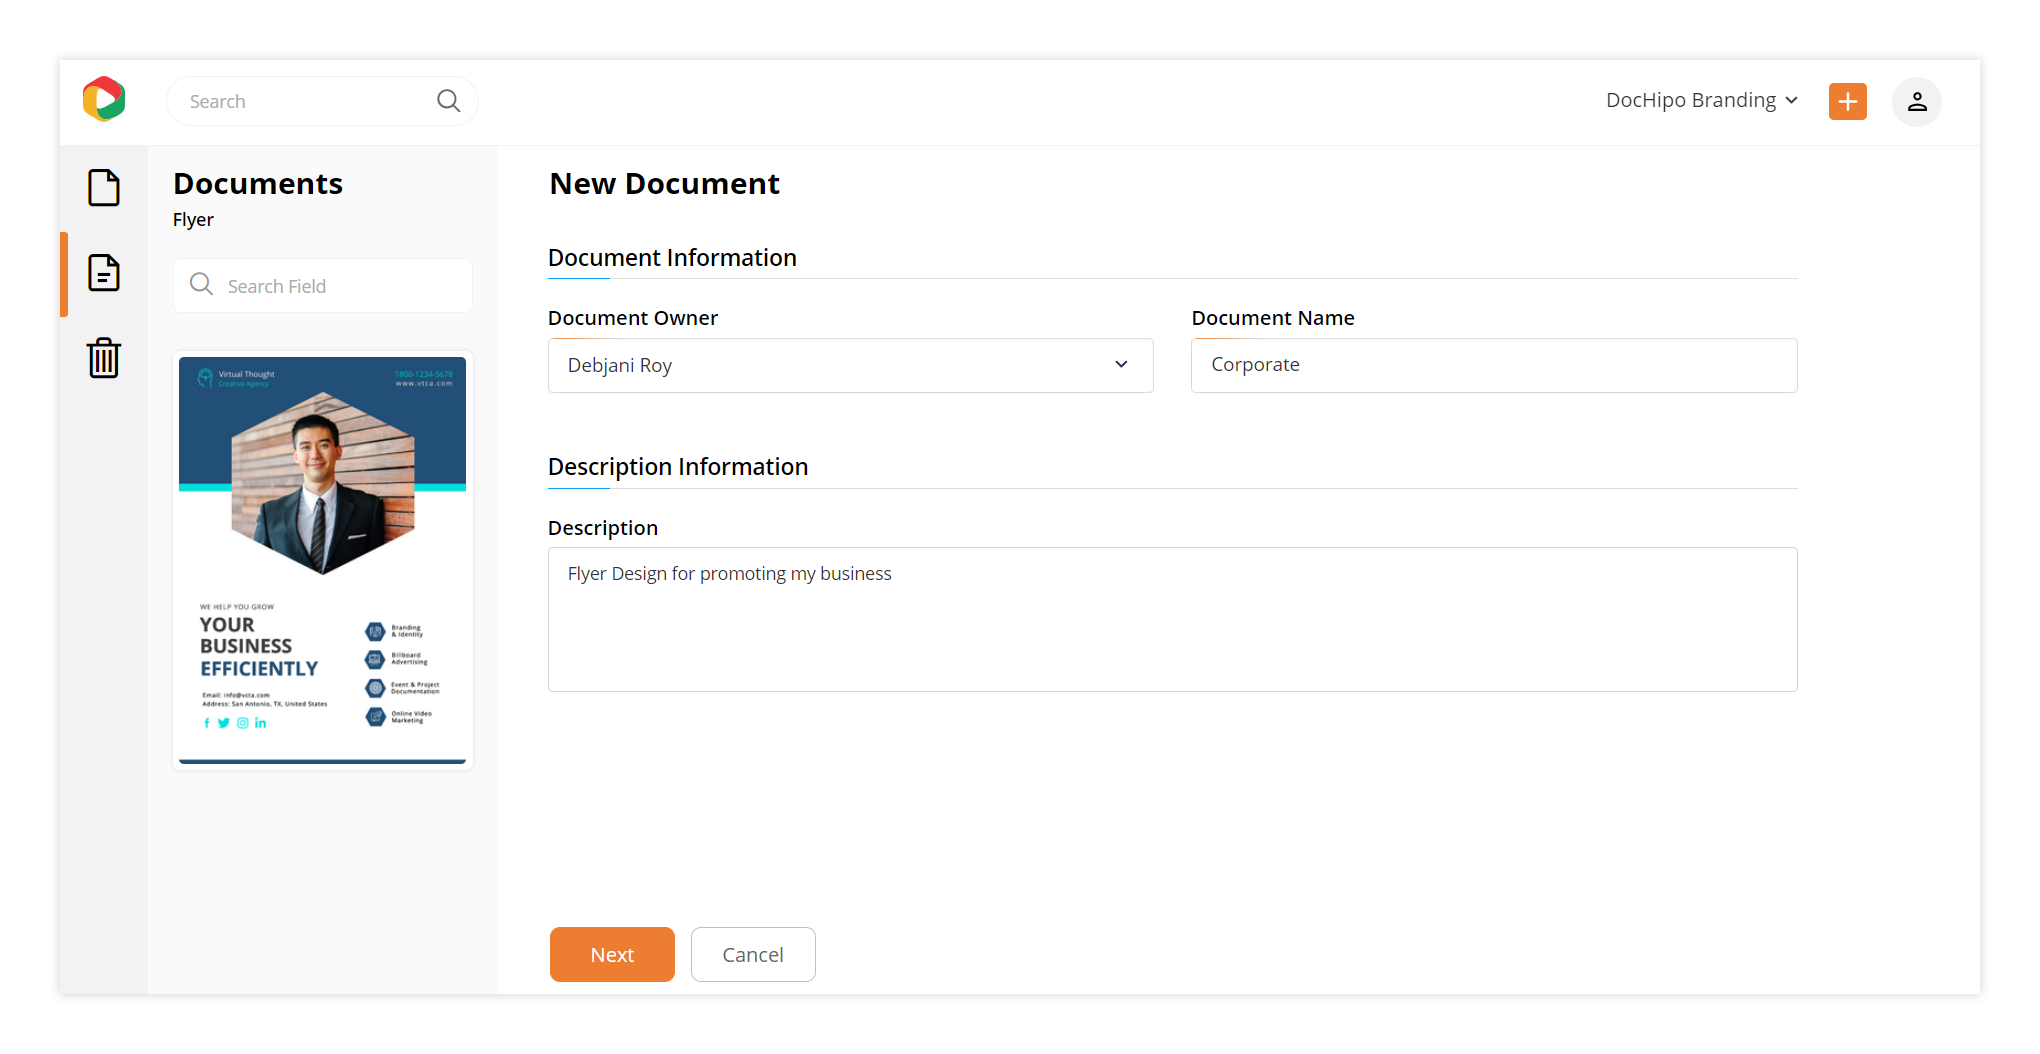The image size is (2040, 1054).
Task: Open the user profile avatar menu
Action: (x=1916, y=101)
